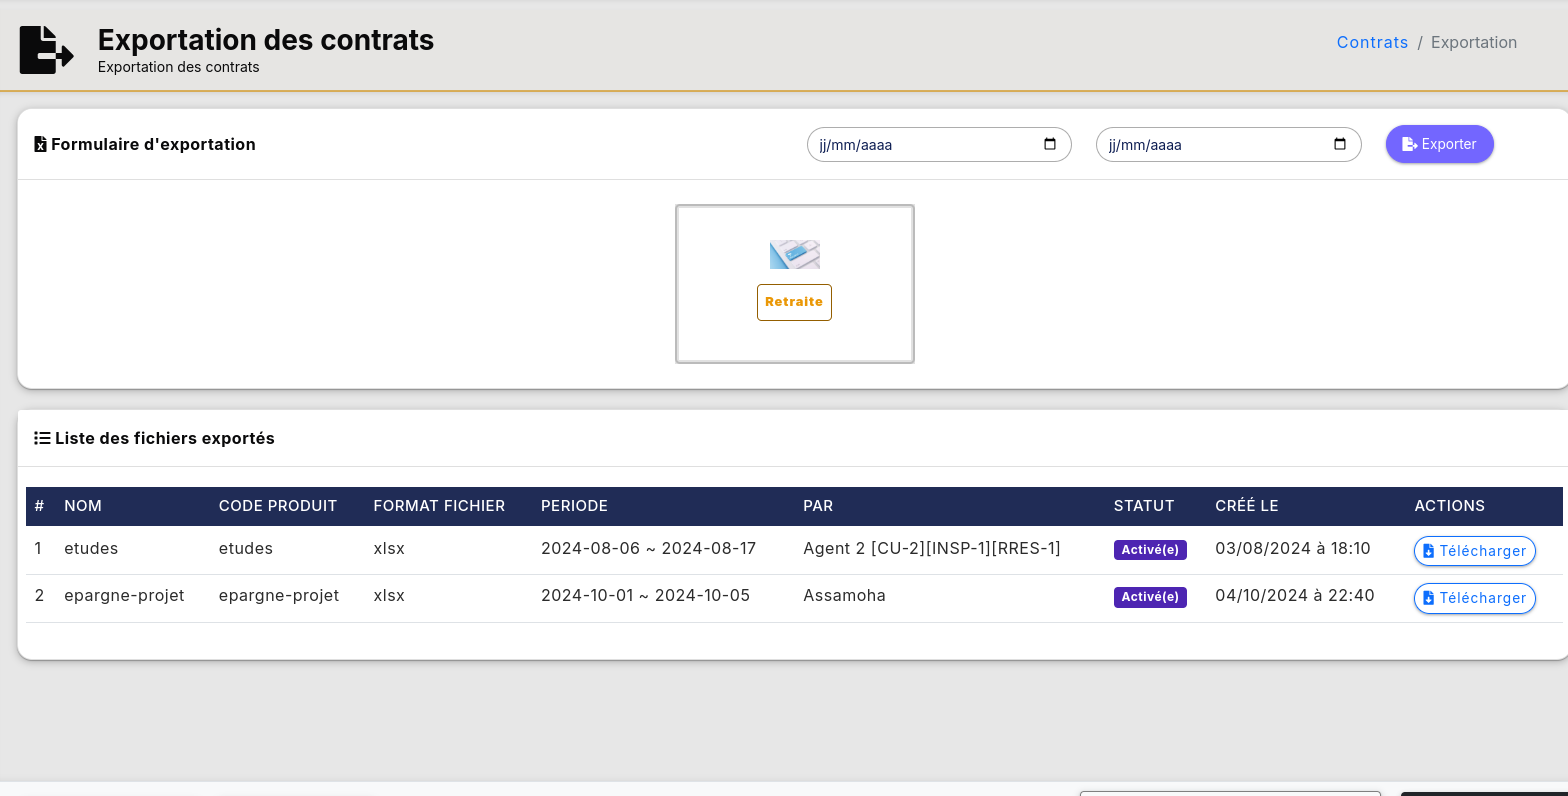Image resolution: width=1568 pixels, height=796 pixels.
Task: Click the CRÉÉ LE column header
Action: tap(1246, 506)
